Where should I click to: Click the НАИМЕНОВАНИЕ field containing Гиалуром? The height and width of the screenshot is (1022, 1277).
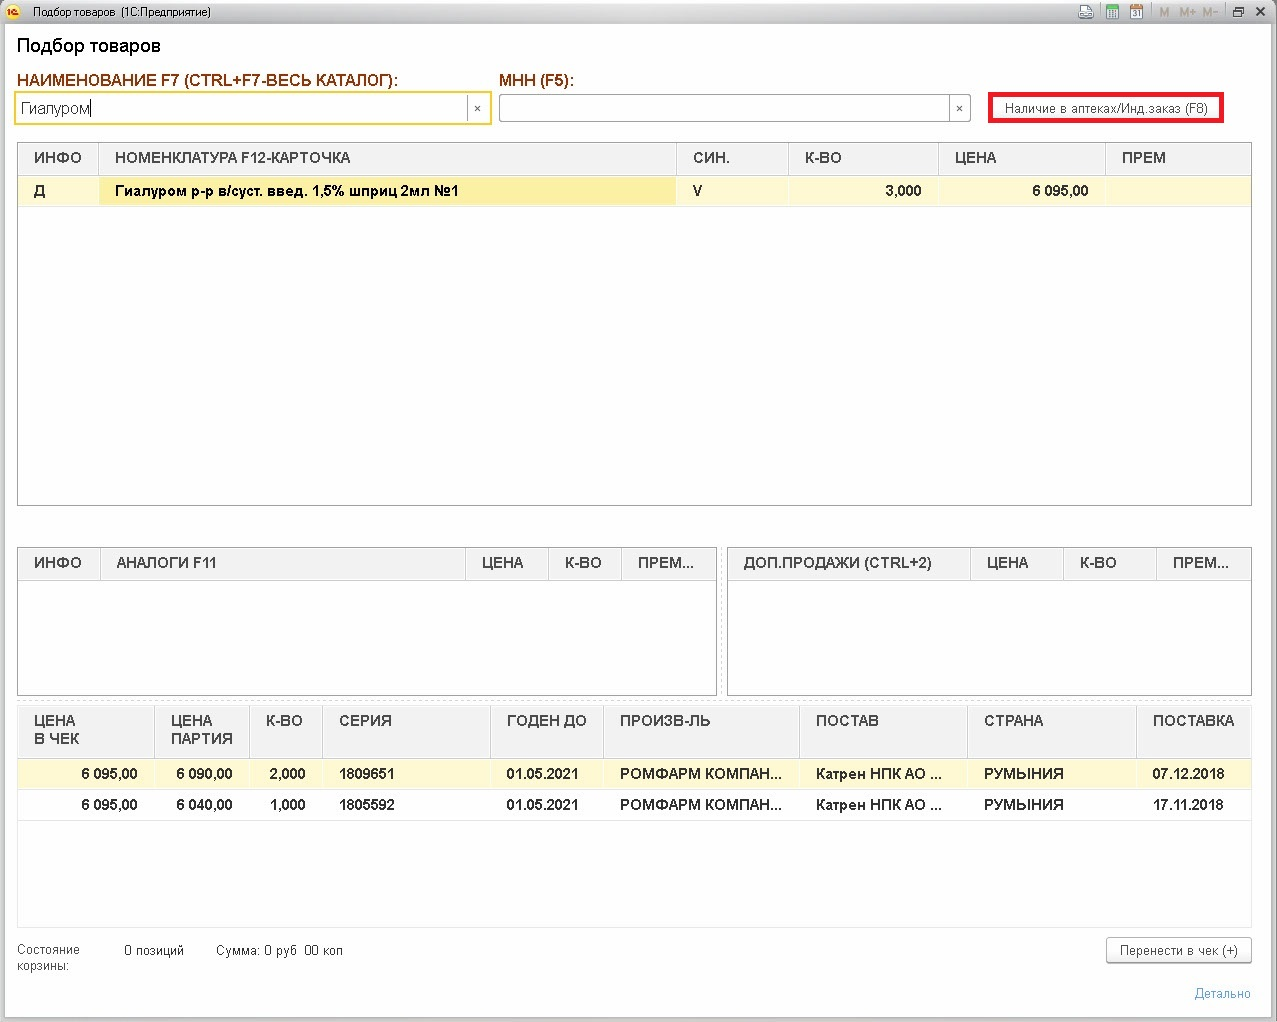coord(240,109)
